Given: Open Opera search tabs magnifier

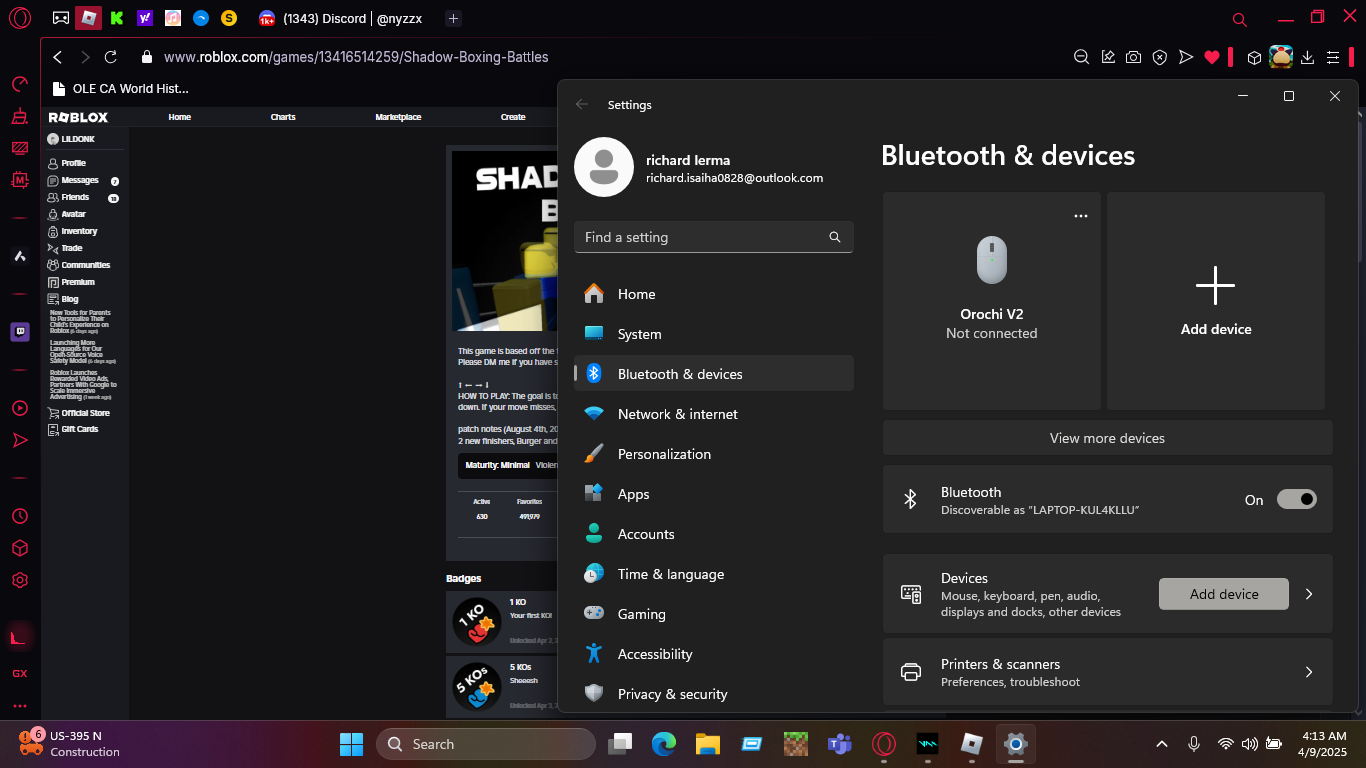Looking at the screenshot, I should pyautogui.click(x=1240, y=18).
